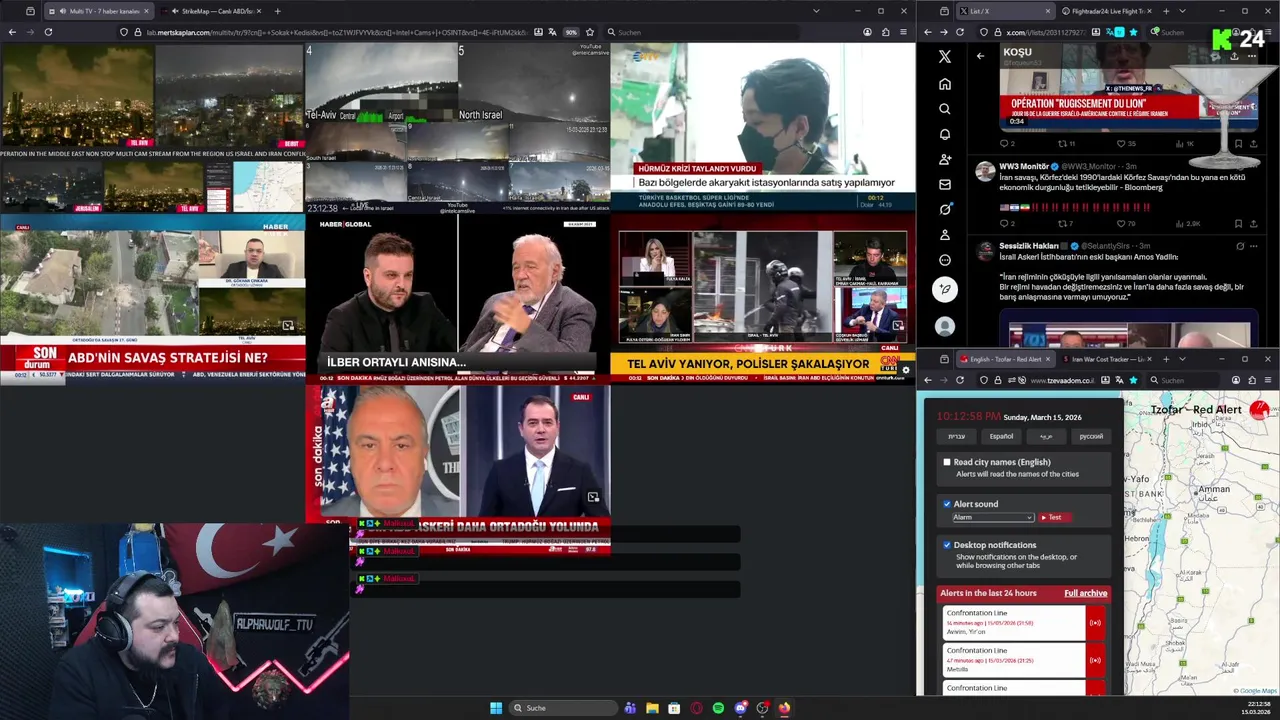Click the white compose post button on X
Image resolution: width=1280 pixels, height=720 pixels.
pos(945,290)
